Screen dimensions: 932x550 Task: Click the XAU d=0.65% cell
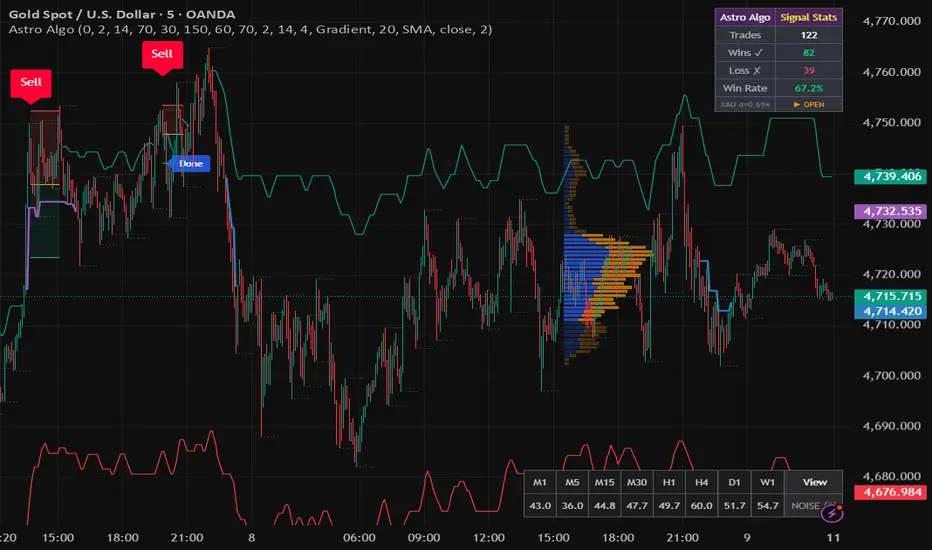pyautogui.click(x=745, y=104)
